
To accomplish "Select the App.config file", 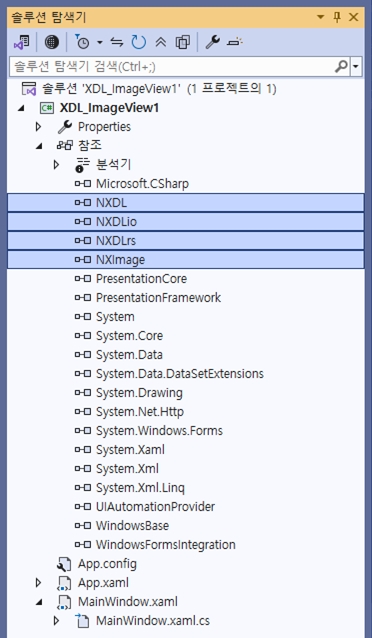I will coord(107,564).
